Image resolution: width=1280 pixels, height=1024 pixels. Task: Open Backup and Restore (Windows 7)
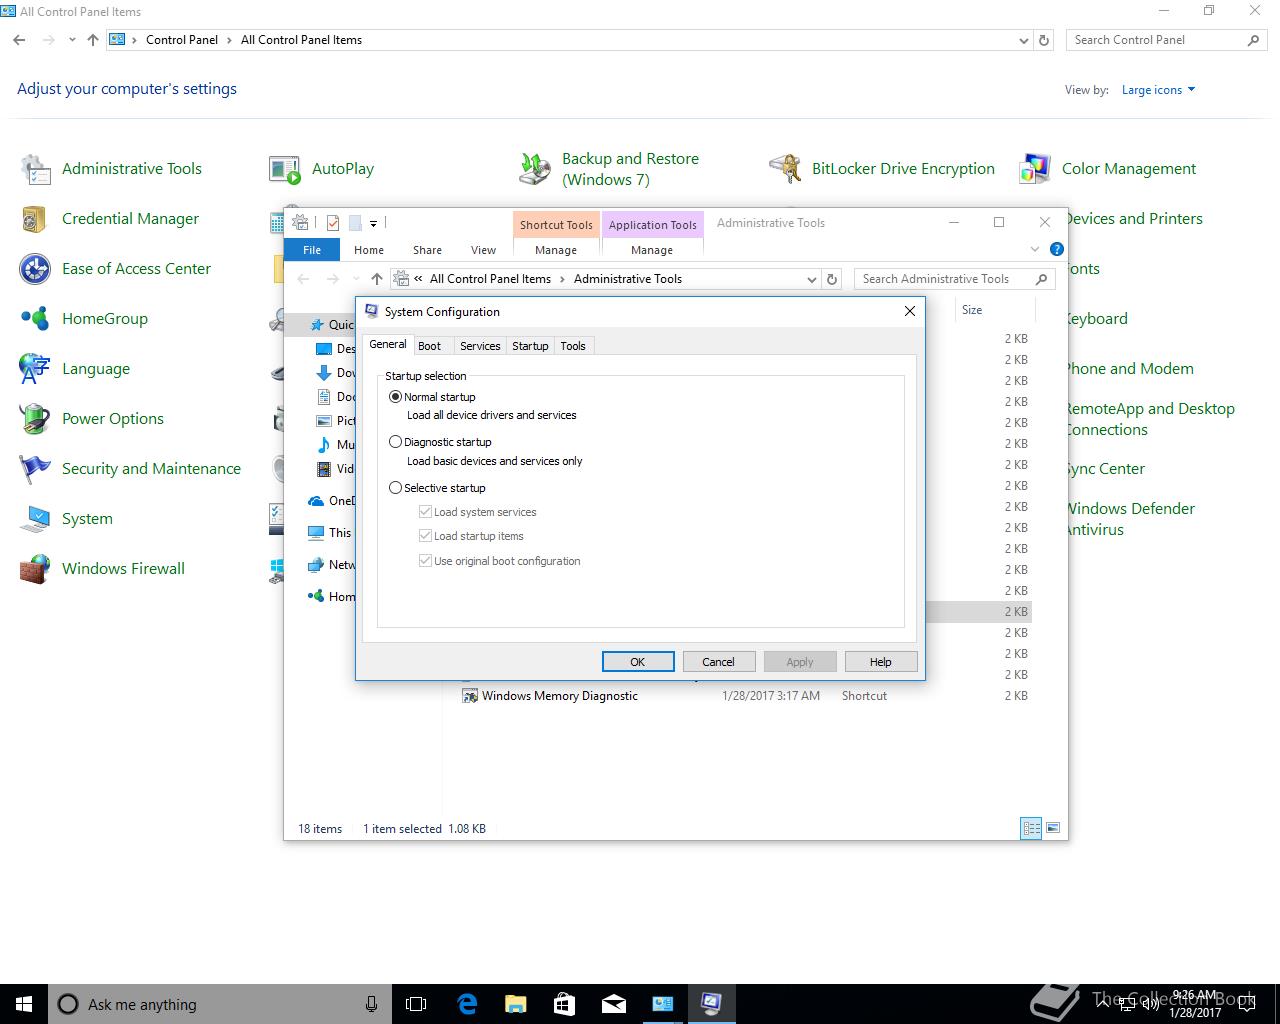609,169
